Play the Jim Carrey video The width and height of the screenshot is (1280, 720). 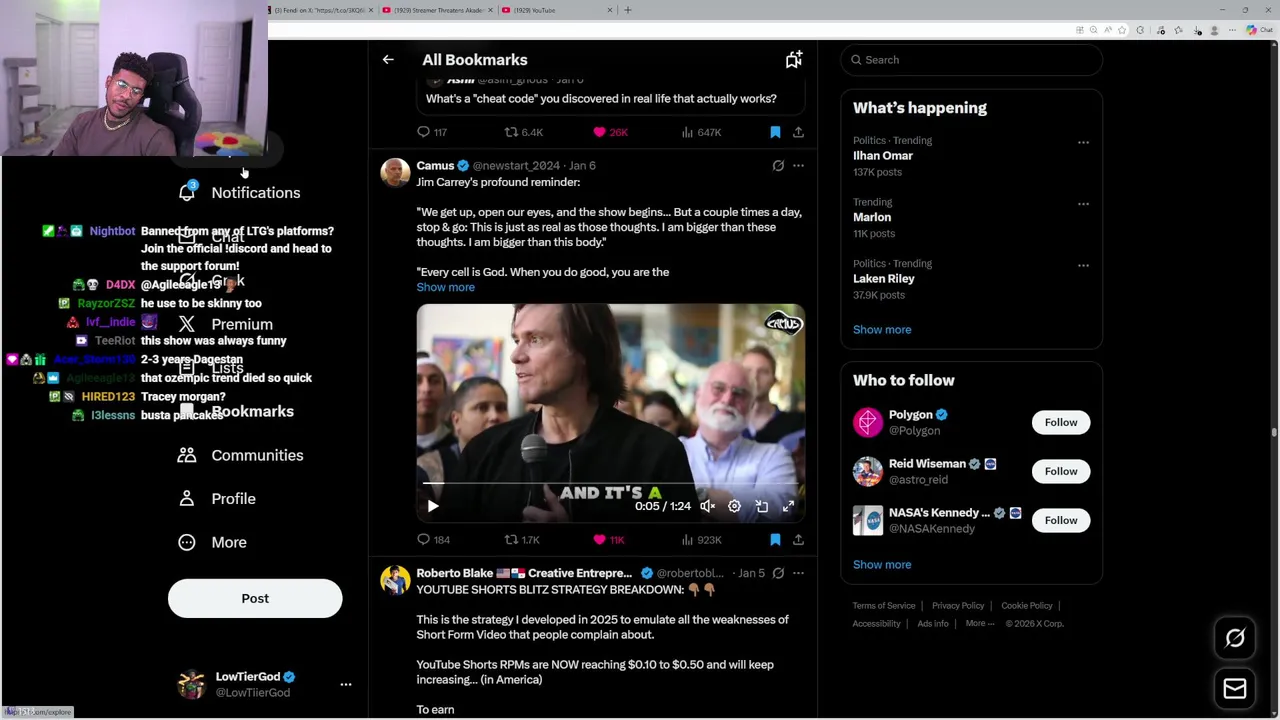coord(433,506)
